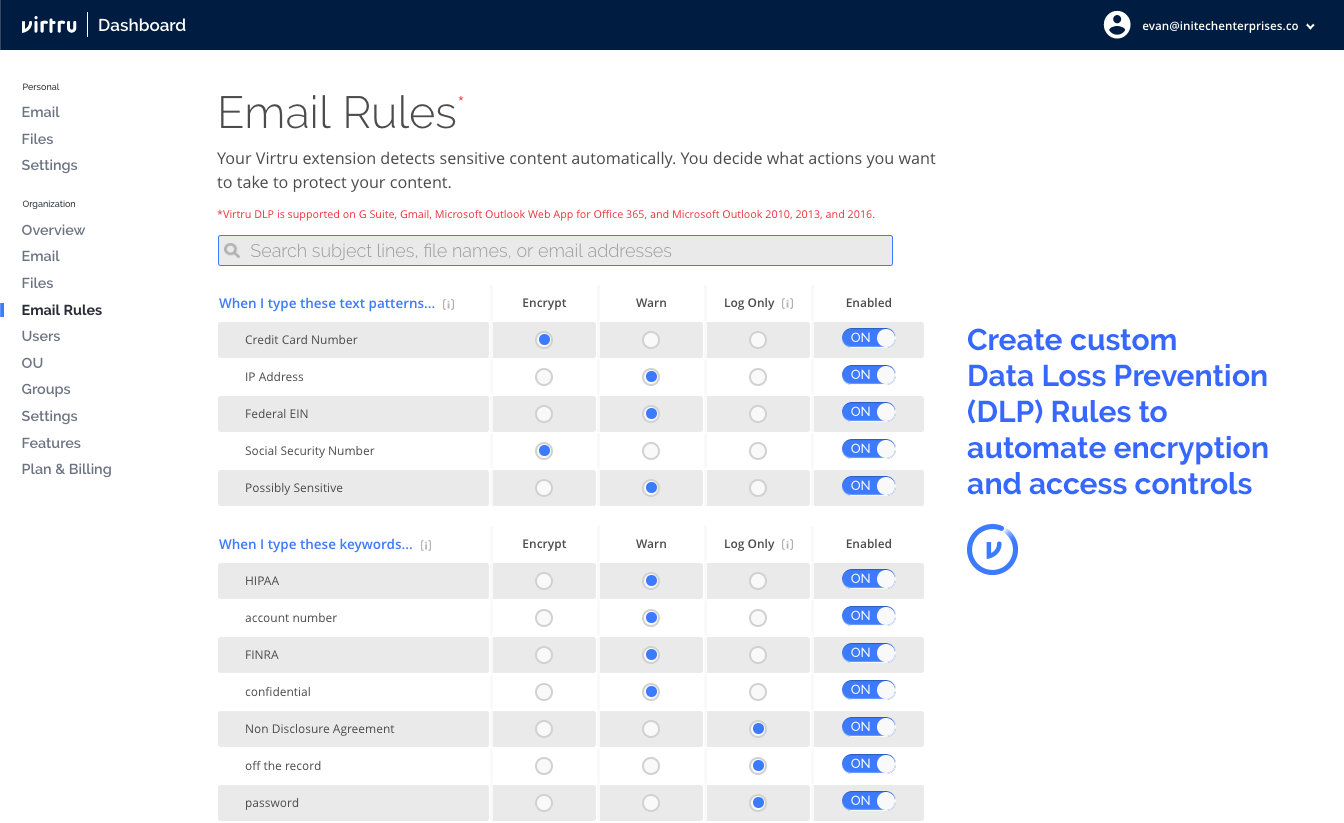This screenshot has width=1344, height=823.
Task: Open Organization Settings in sidebar
Action: coord(50,416)
